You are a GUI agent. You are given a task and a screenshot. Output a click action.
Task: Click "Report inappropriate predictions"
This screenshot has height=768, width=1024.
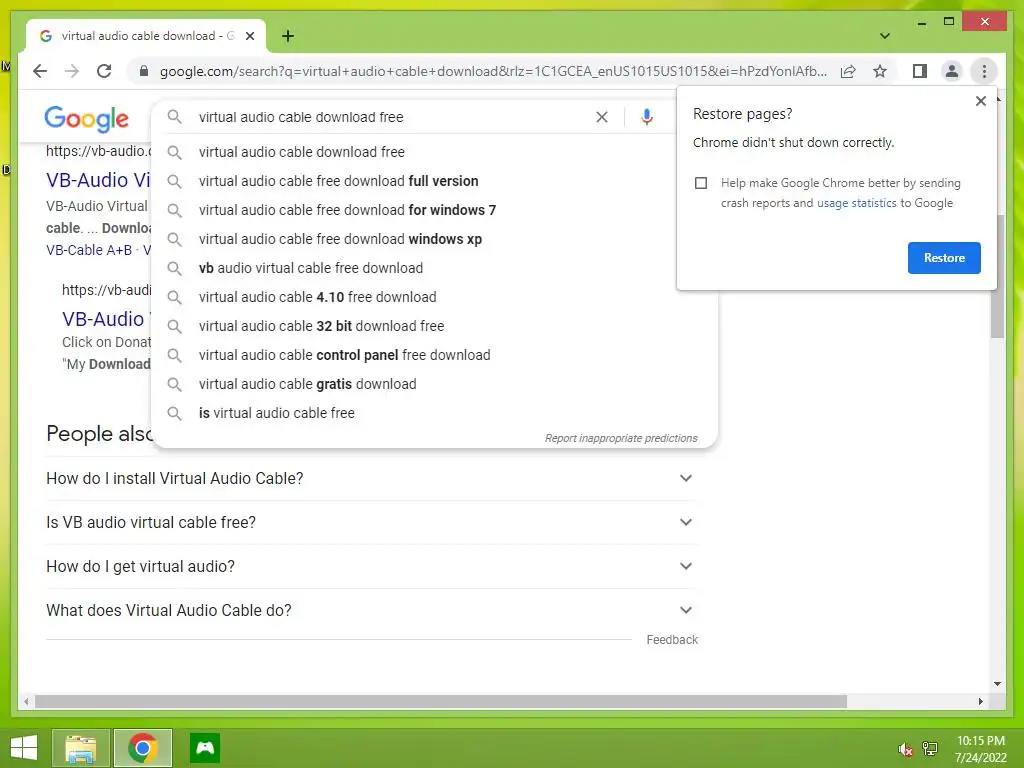click(621, 438)
